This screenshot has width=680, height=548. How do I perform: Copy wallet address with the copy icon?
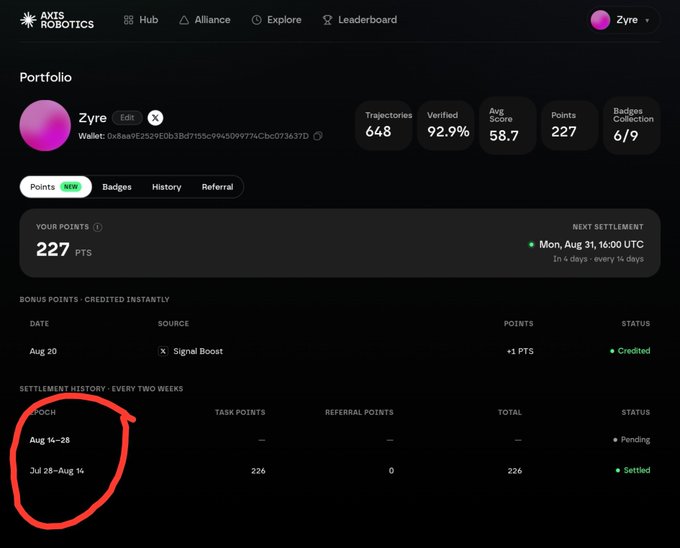tap(318, 136)
